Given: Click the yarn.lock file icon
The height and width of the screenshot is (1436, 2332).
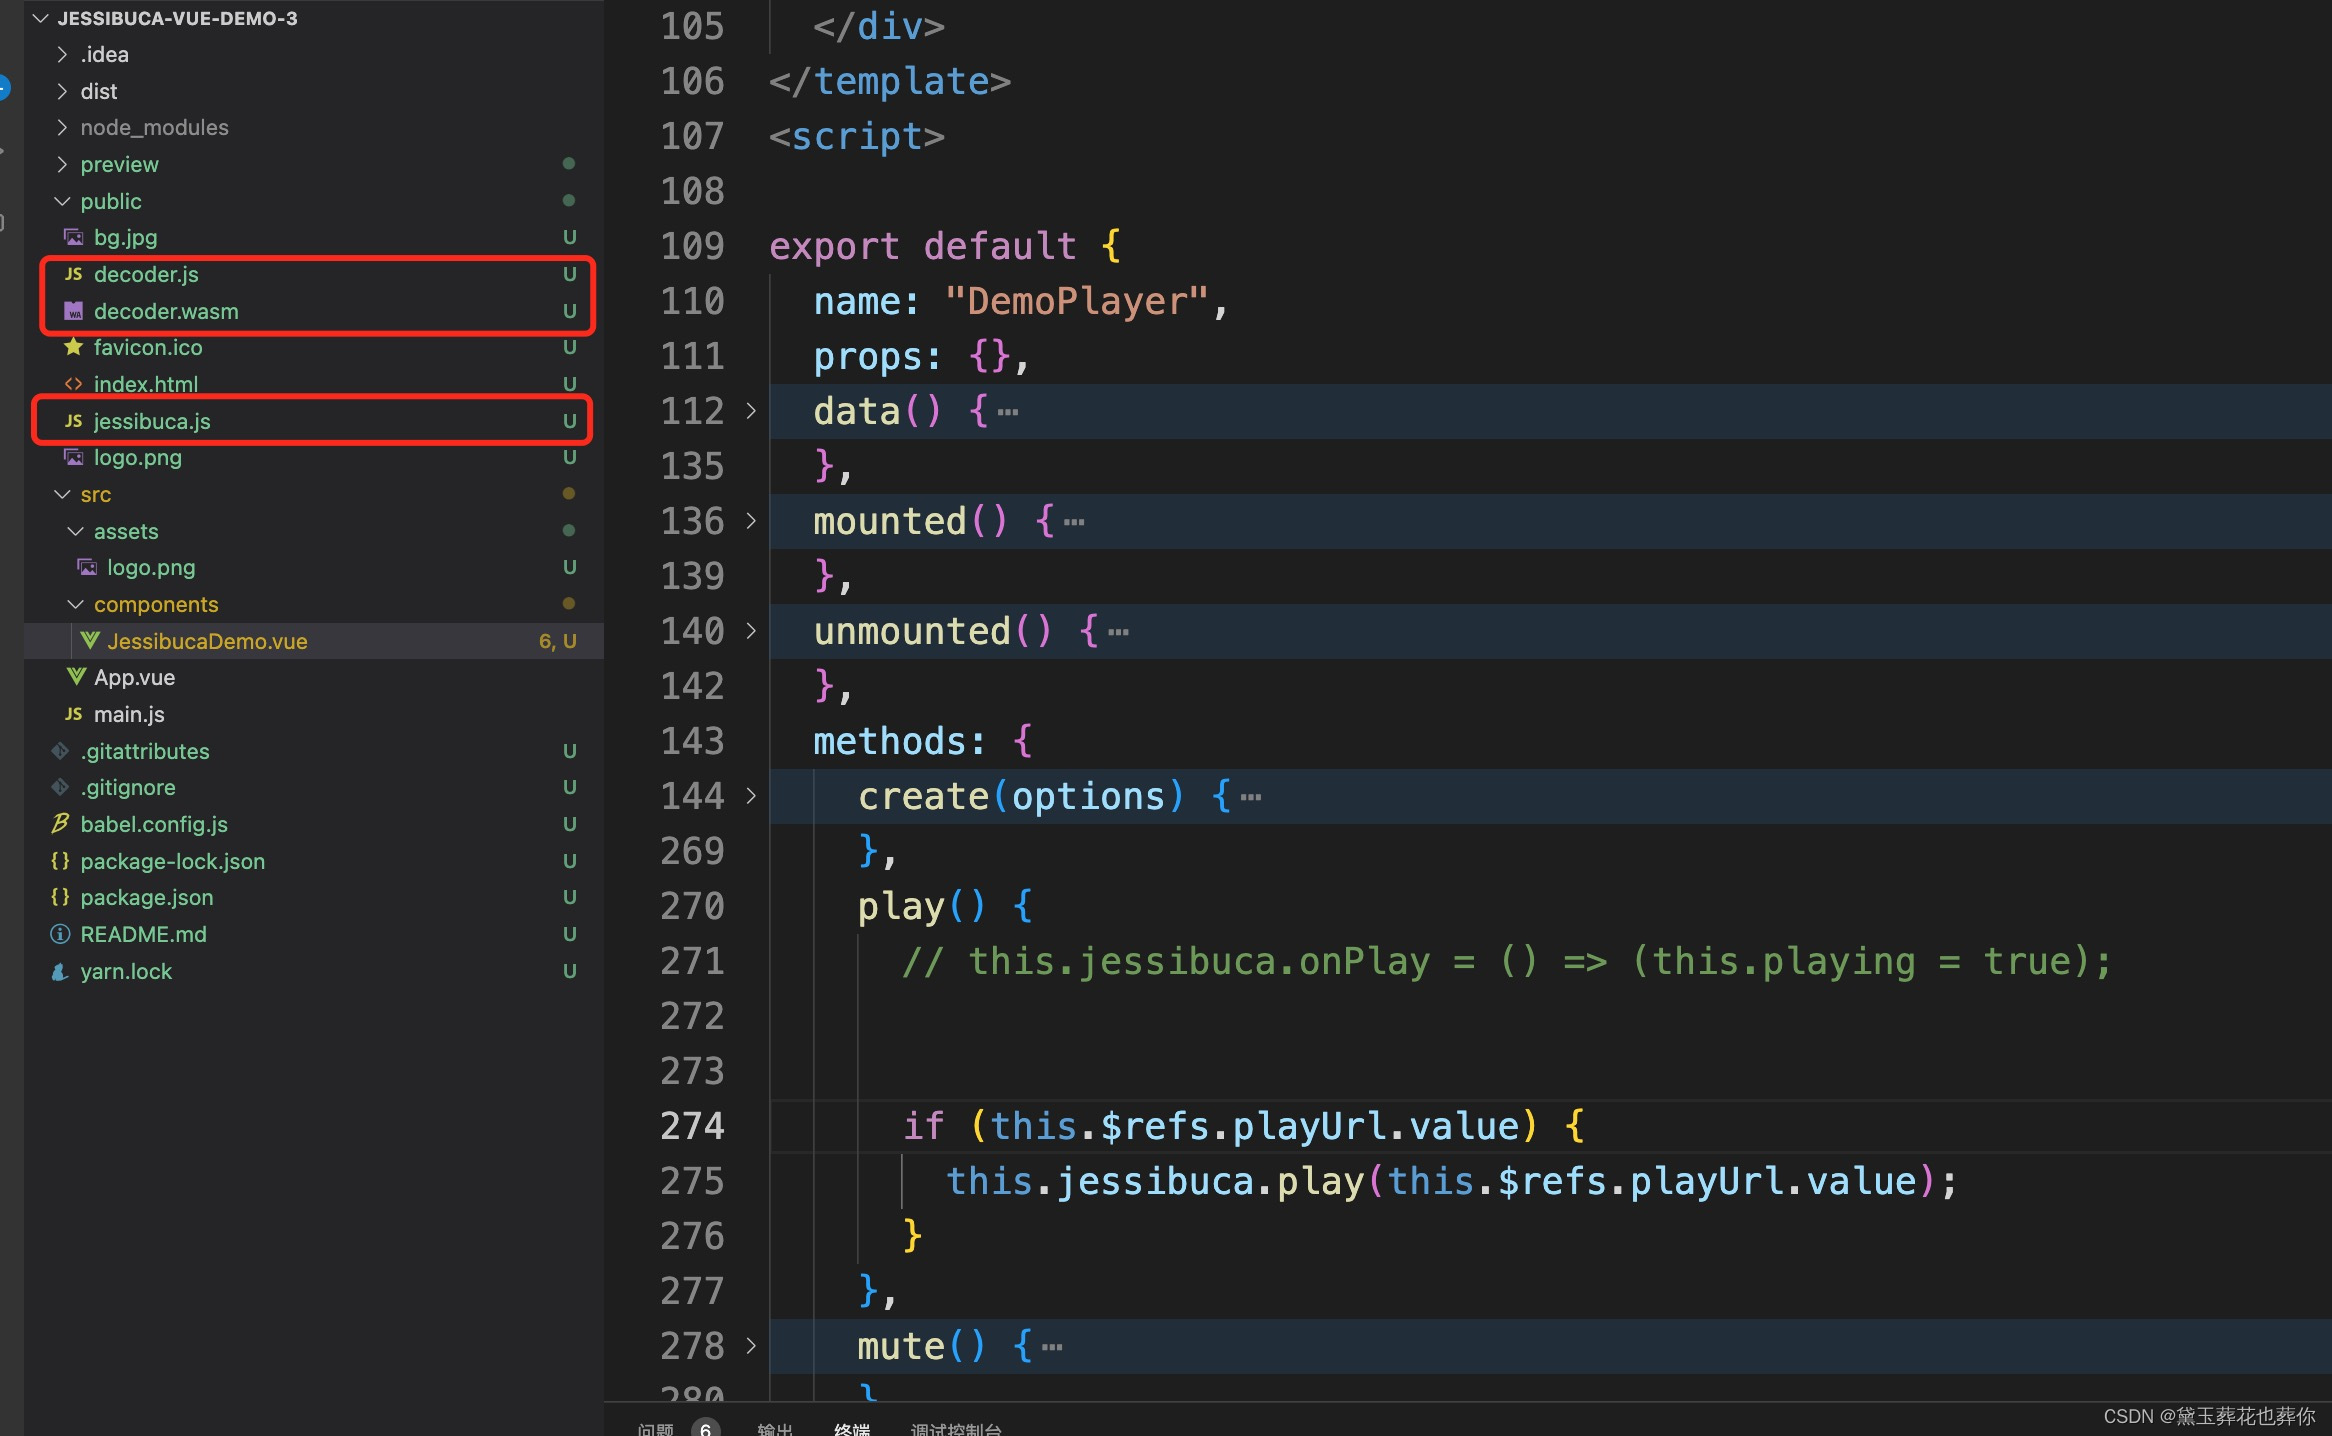Looking at the screenshot, I should [60, 971].
